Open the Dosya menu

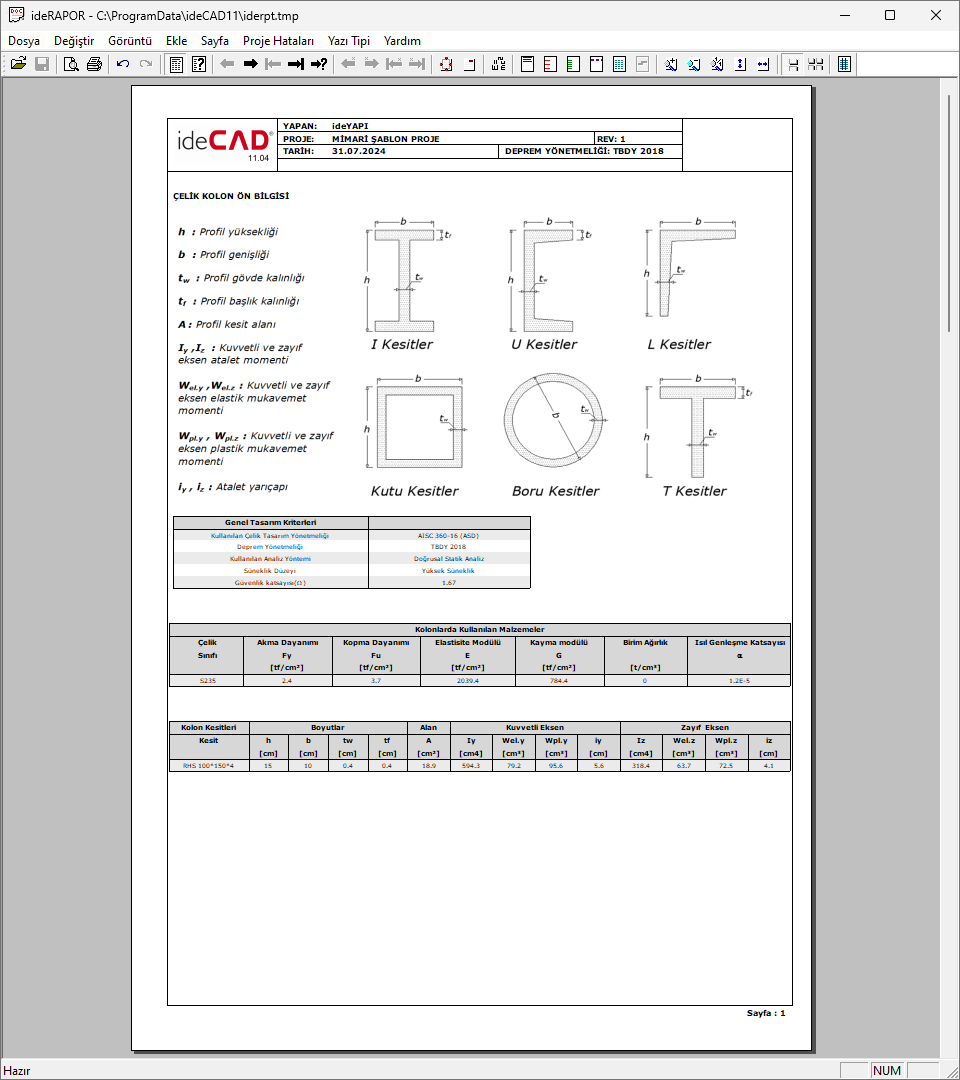coord(24,41)
